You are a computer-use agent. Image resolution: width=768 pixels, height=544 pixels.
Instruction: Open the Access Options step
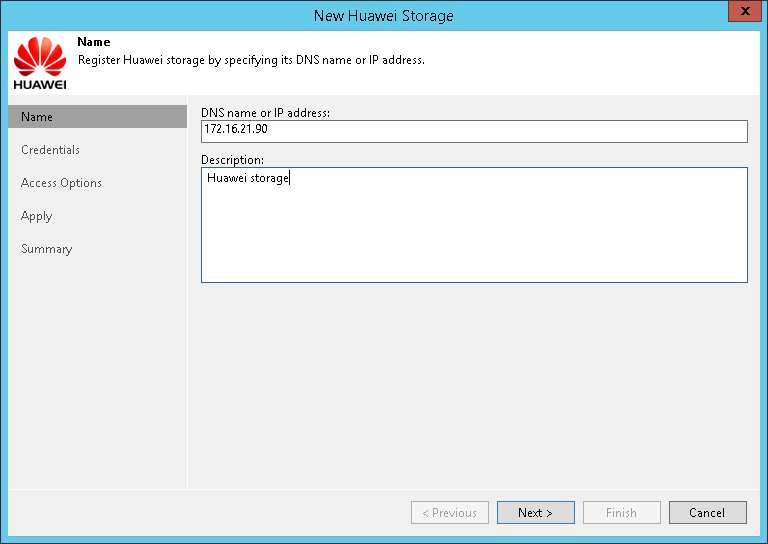click(x=61, y=183)
